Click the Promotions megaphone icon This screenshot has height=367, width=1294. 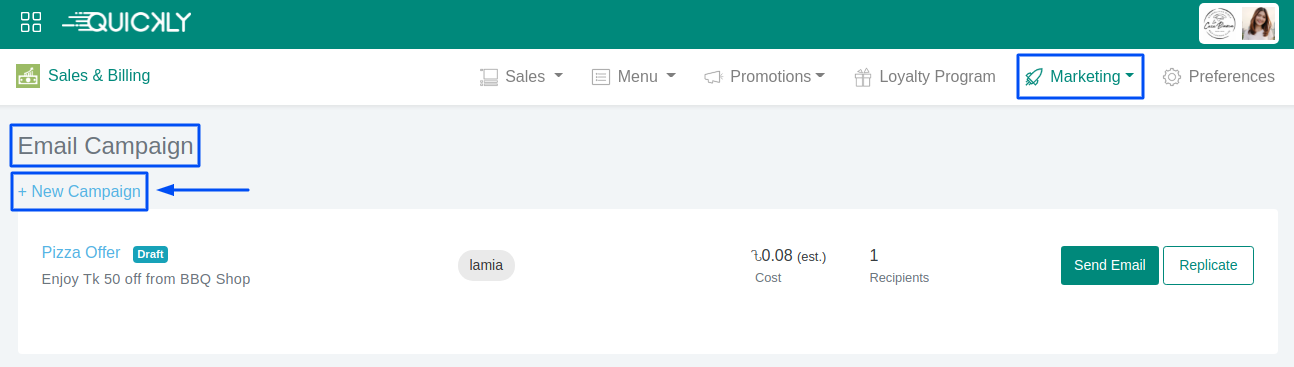[x=713, y=77]
